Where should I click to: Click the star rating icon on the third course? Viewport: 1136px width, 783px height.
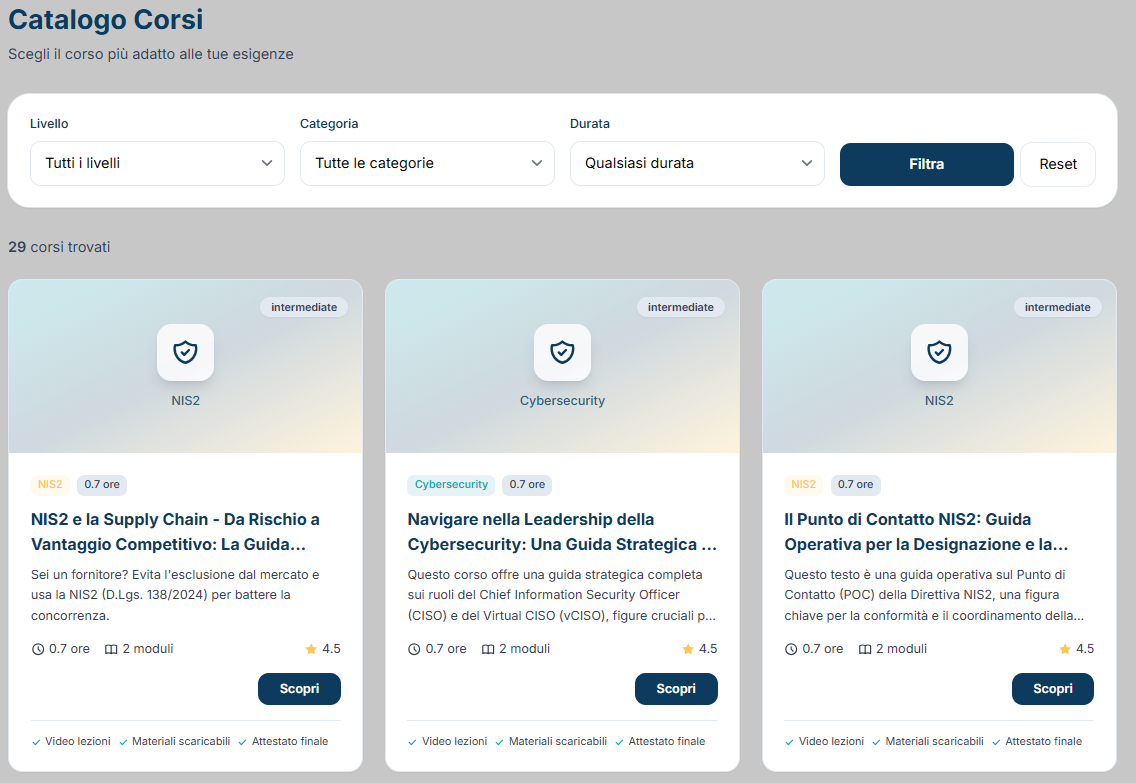pos(1064,648)
